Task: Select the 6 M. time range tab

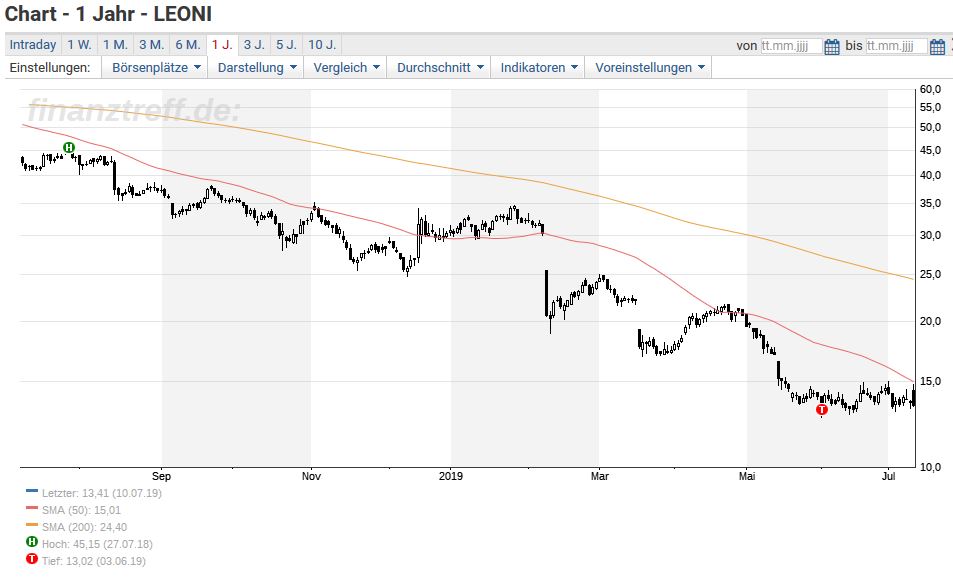Action: (x=188, y=45)
